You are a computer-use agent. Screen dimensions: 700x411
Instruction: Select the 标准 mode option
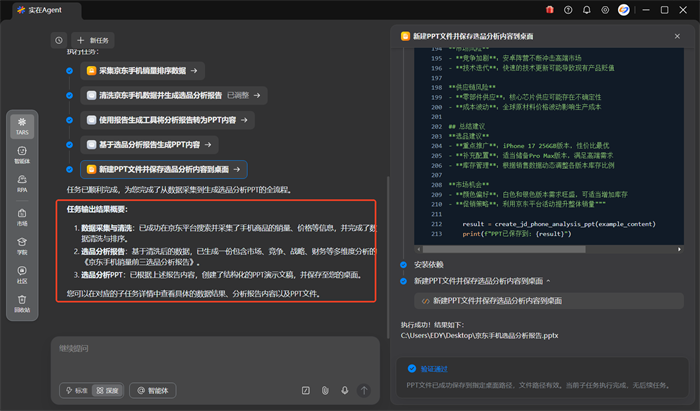coord(75,390)
